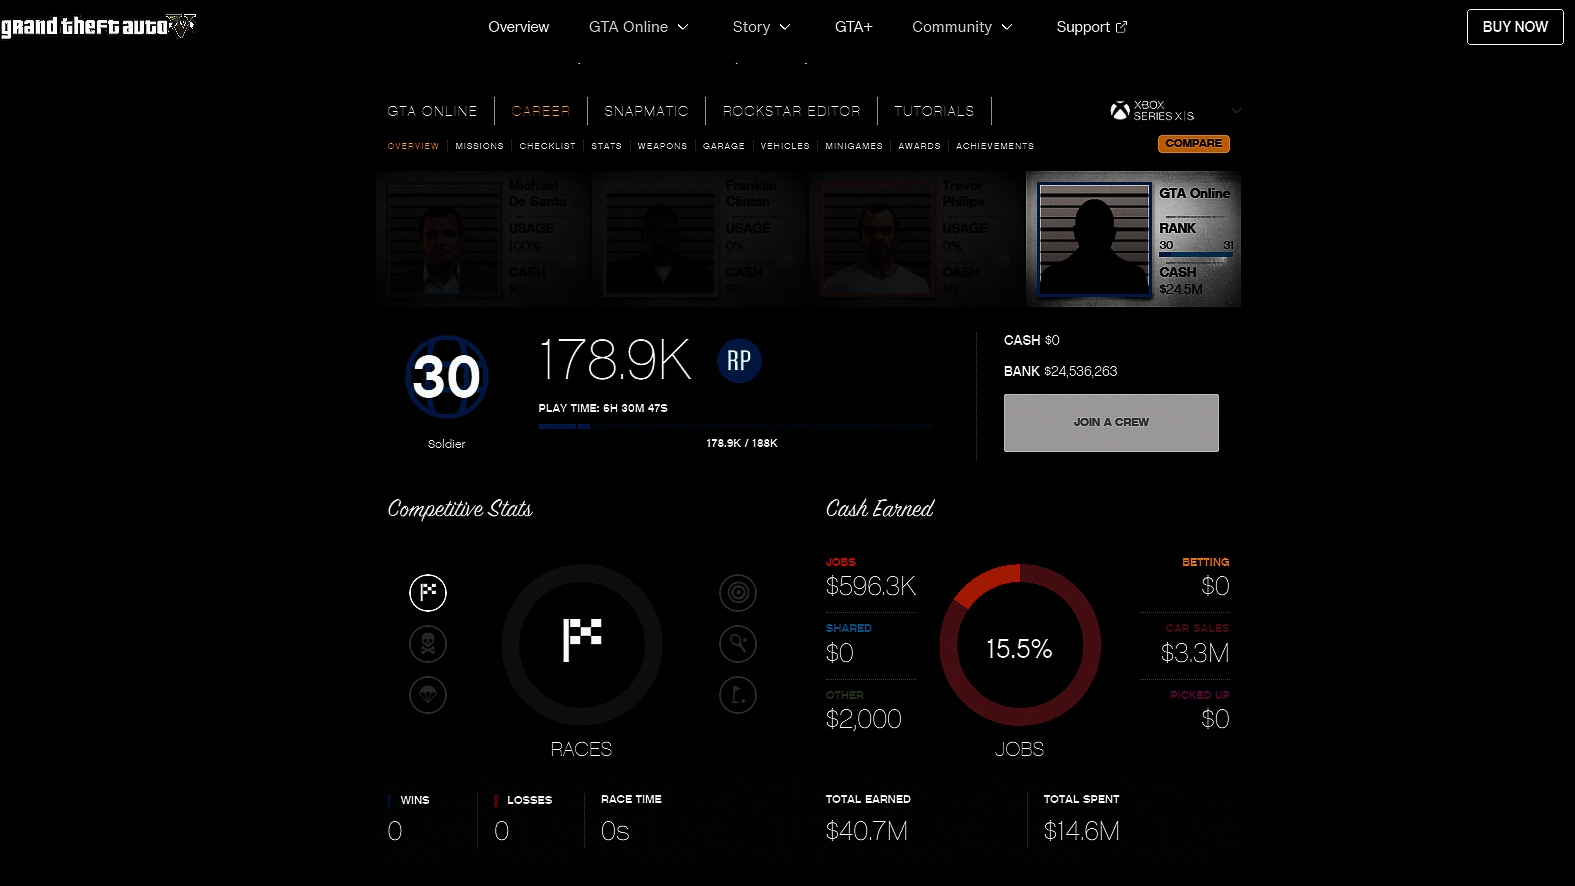Screen dimensions: 1575x886
Task: Click the large Races flag in the ring
Action: coord(582,640)
